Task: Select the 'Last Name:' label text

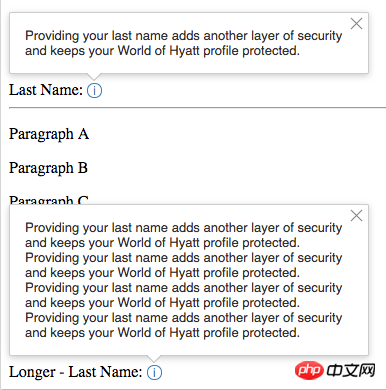Action: [x=46, y=90]
